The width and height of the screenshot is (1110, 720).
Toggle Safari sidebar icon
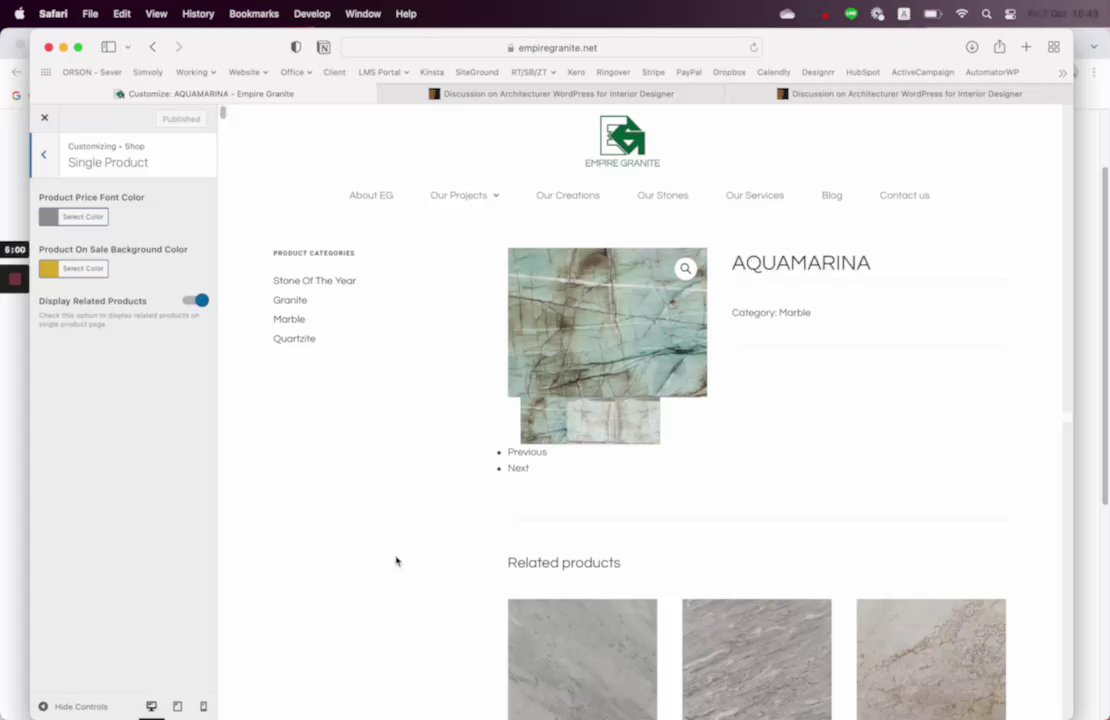[108, 47]
